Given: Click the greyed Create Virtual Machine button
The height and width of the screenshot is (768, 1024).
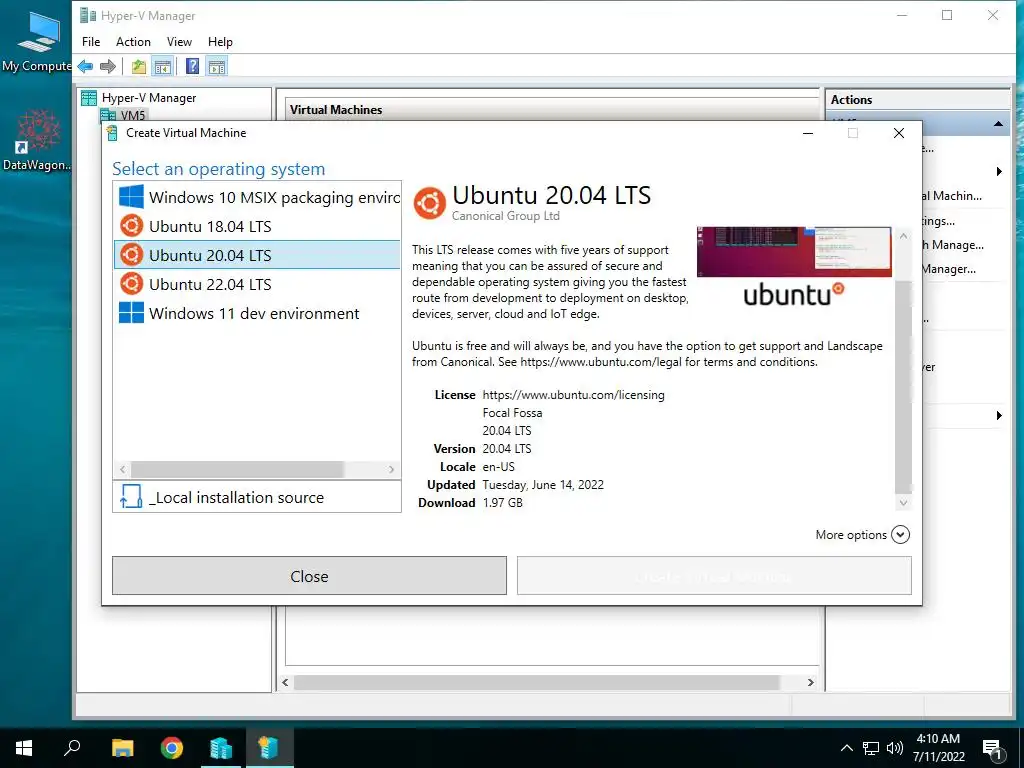Looking at the screenshot, I should [714, 576].
